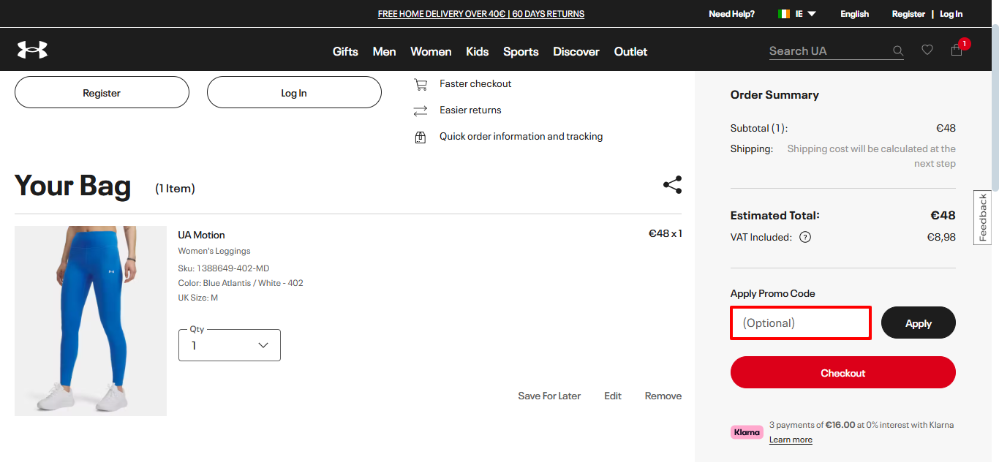Click Register in the top bar

click(x=909, y=13)
